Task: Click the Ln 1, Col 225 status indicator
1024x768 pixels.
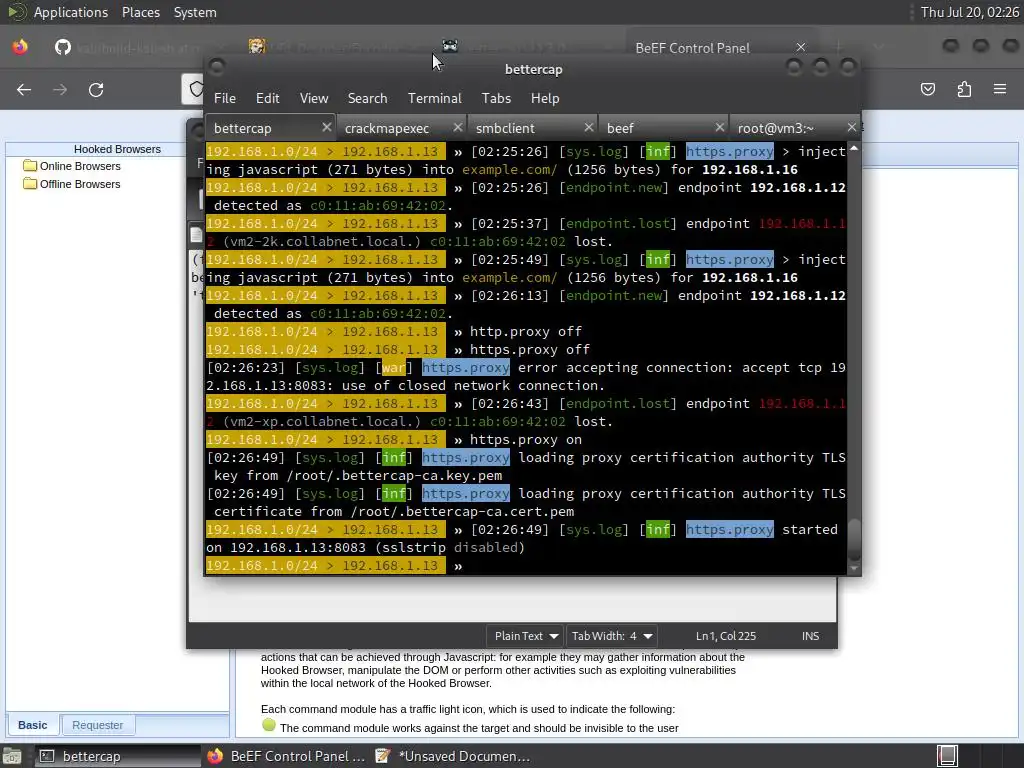Action: pyautogui.click(x=726, y=635)
